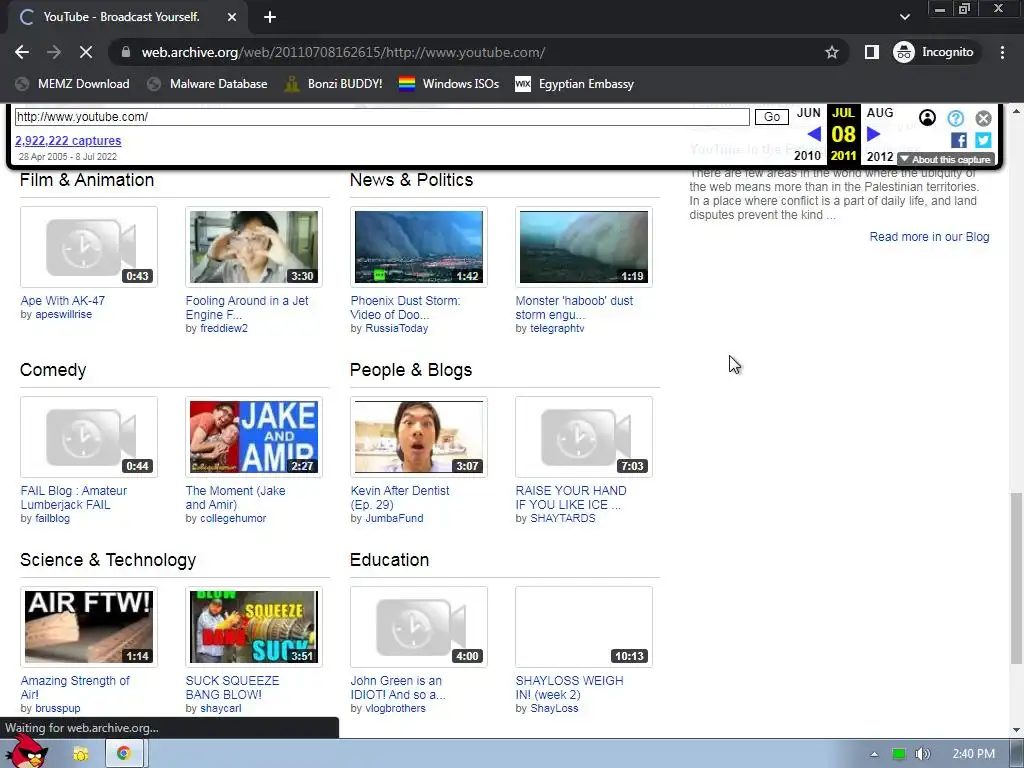This screenshot has height=768, width=1024.
Task: Click the browser address bar URL
Action: [x=344, y=52]
